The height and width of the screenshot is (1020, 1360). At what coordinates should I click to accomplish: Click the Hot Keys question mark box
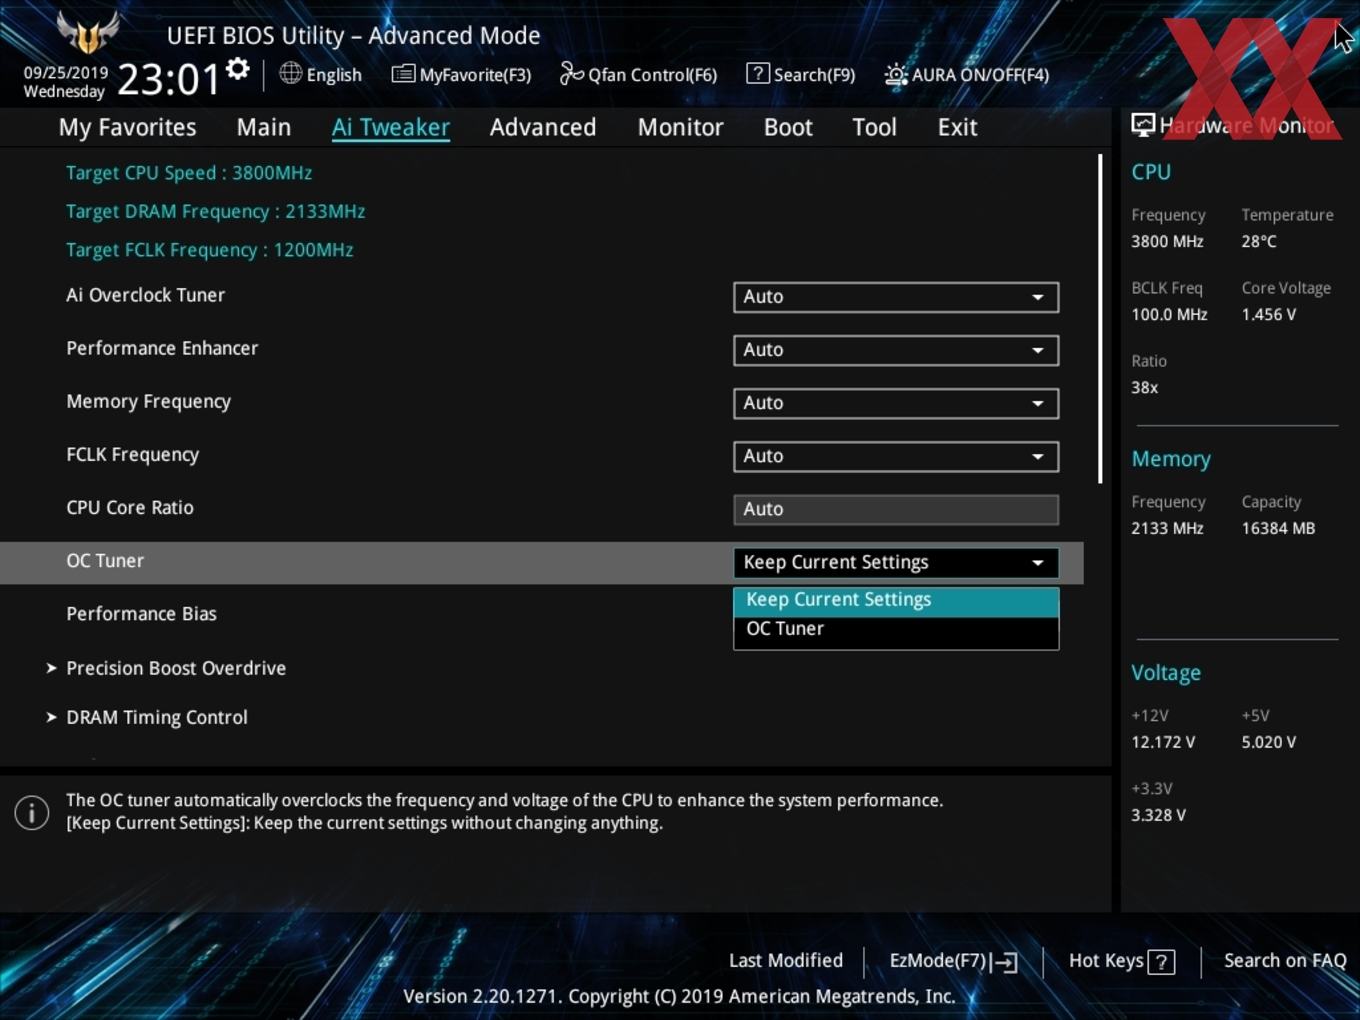pos(1161,962)
